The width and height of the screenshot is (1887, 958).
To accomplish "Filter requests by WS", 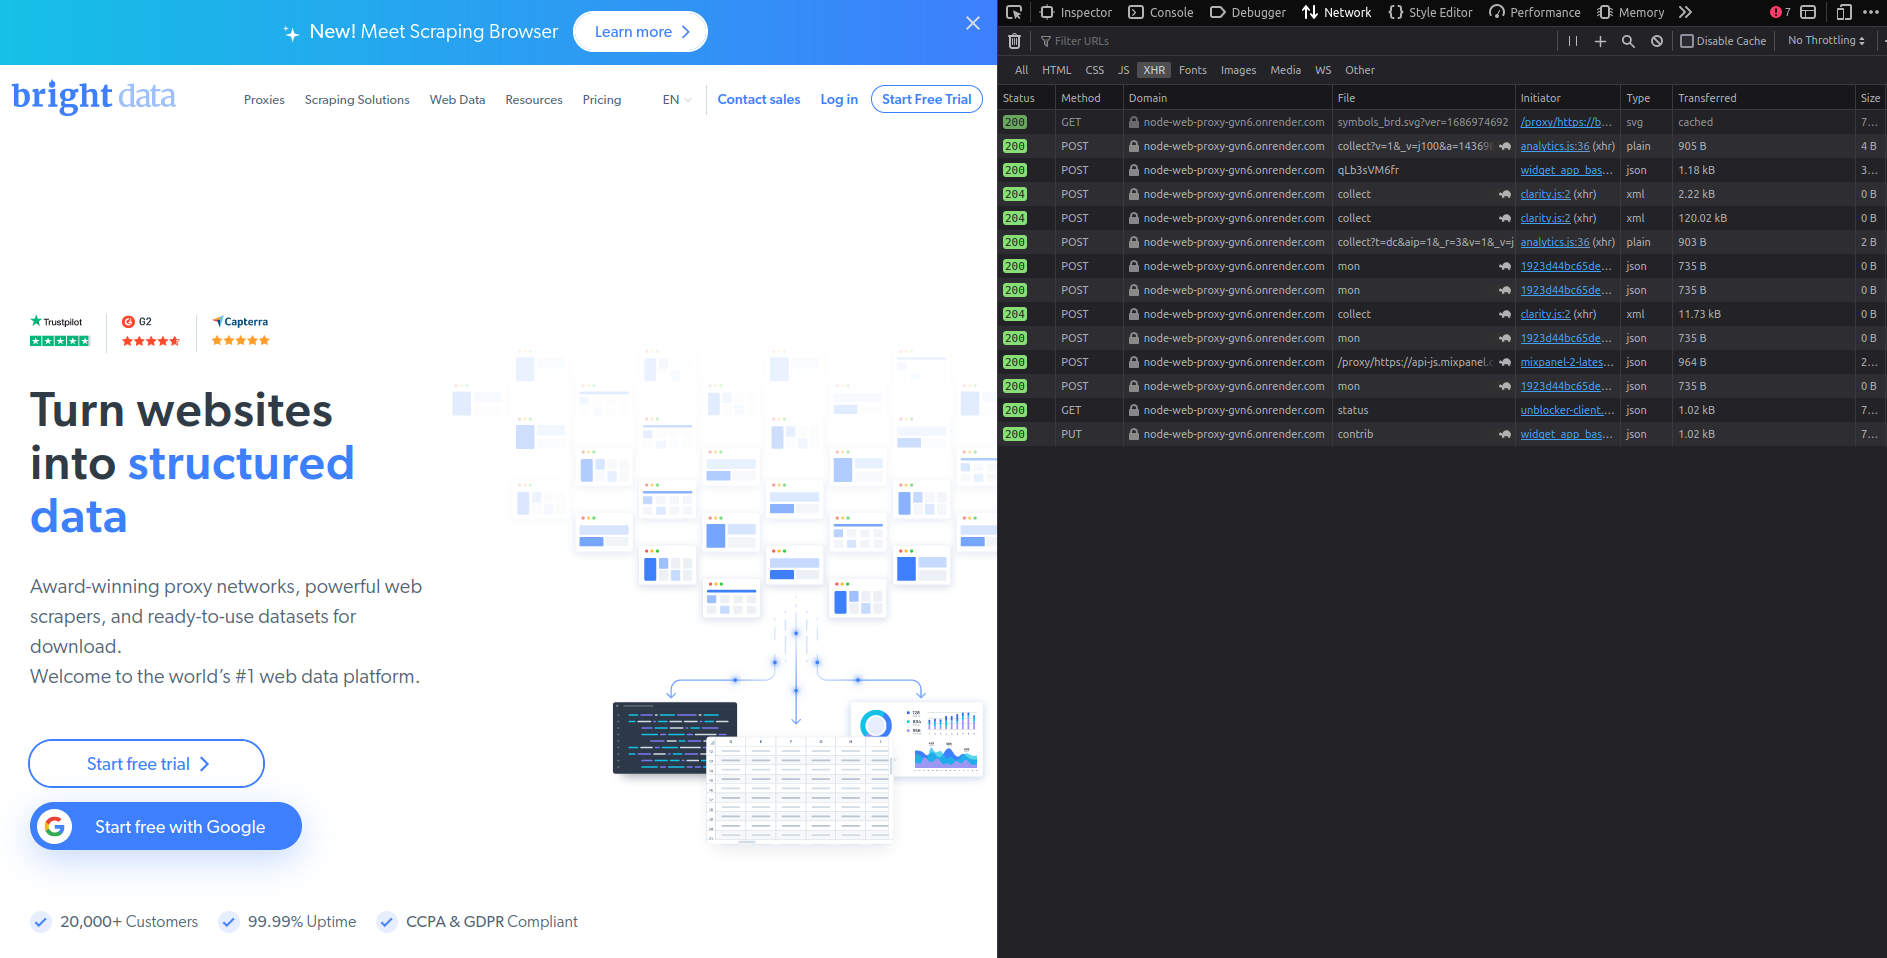I will 1323,70.
